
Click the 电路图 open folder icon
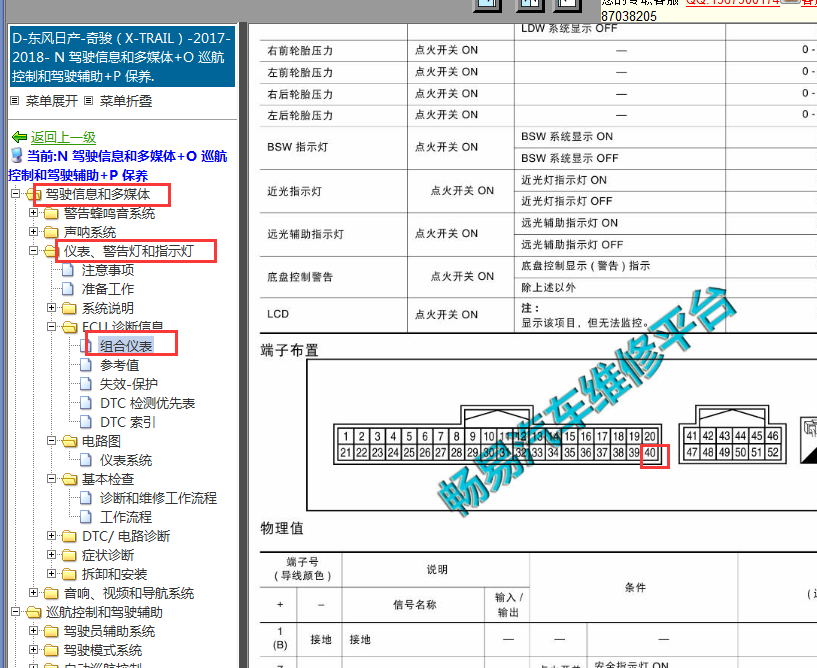69,441
